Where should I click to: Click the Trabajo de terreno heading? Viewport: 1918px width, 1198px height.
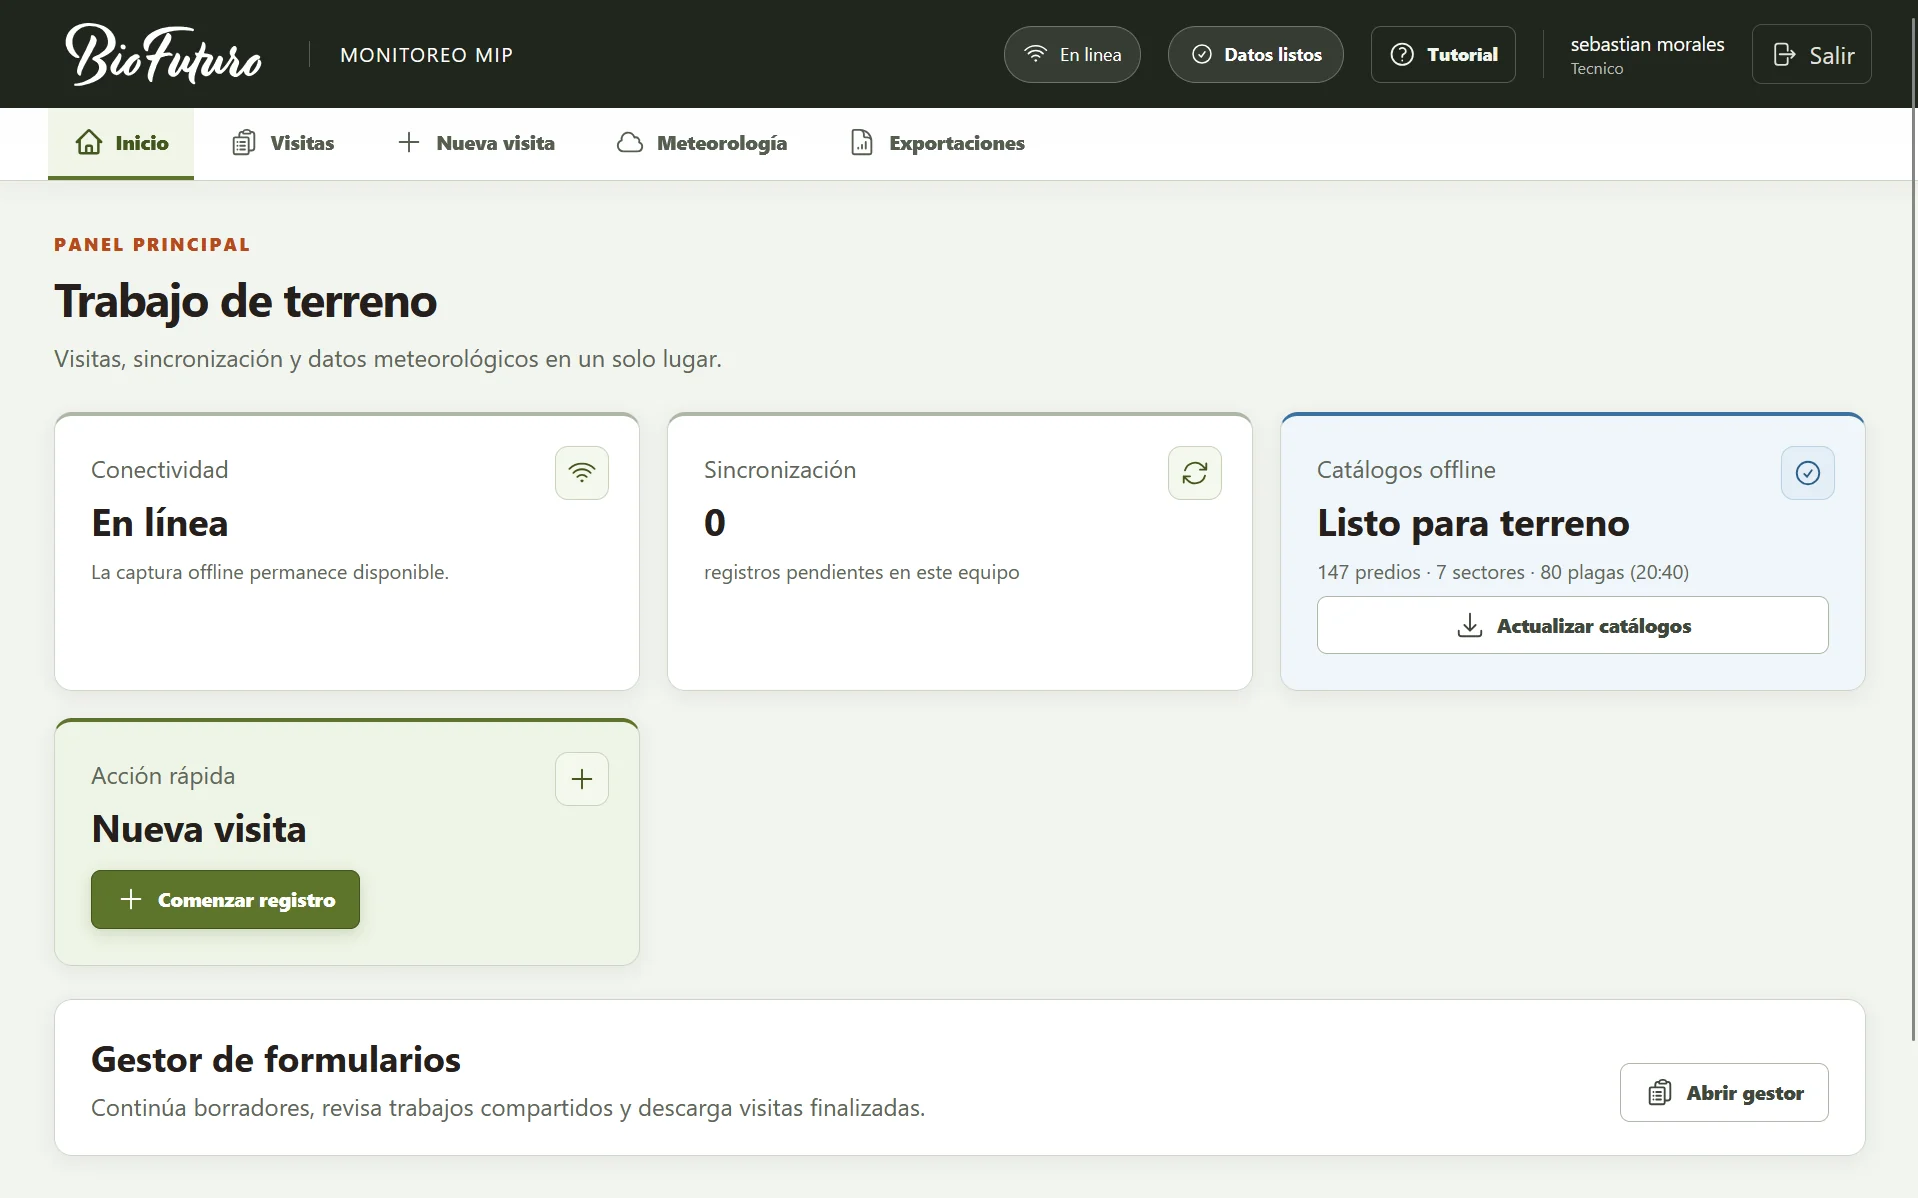point(245,301)
